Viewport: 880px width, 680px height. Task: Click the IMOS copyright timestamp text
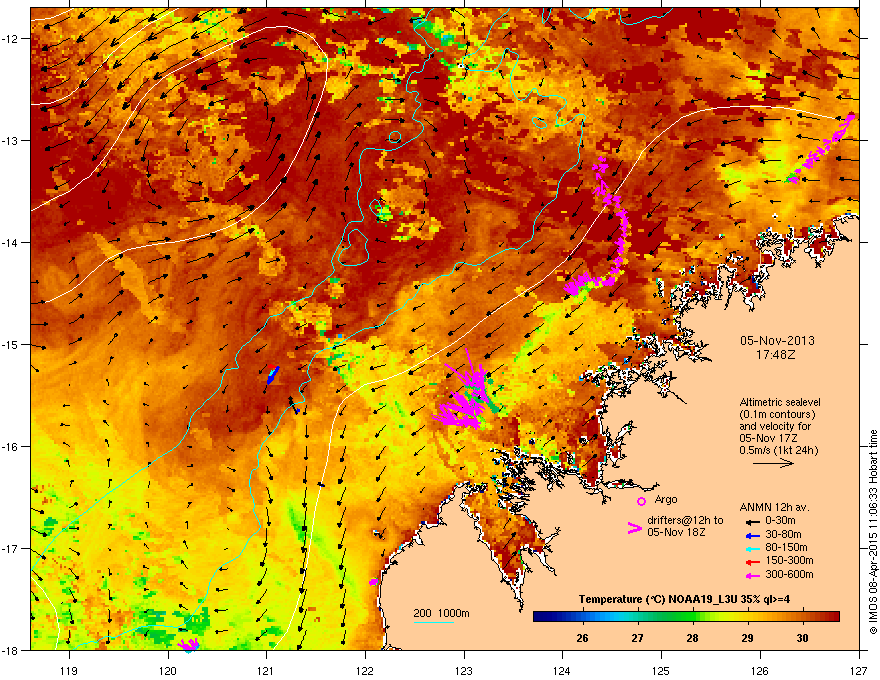coord(873,532)
